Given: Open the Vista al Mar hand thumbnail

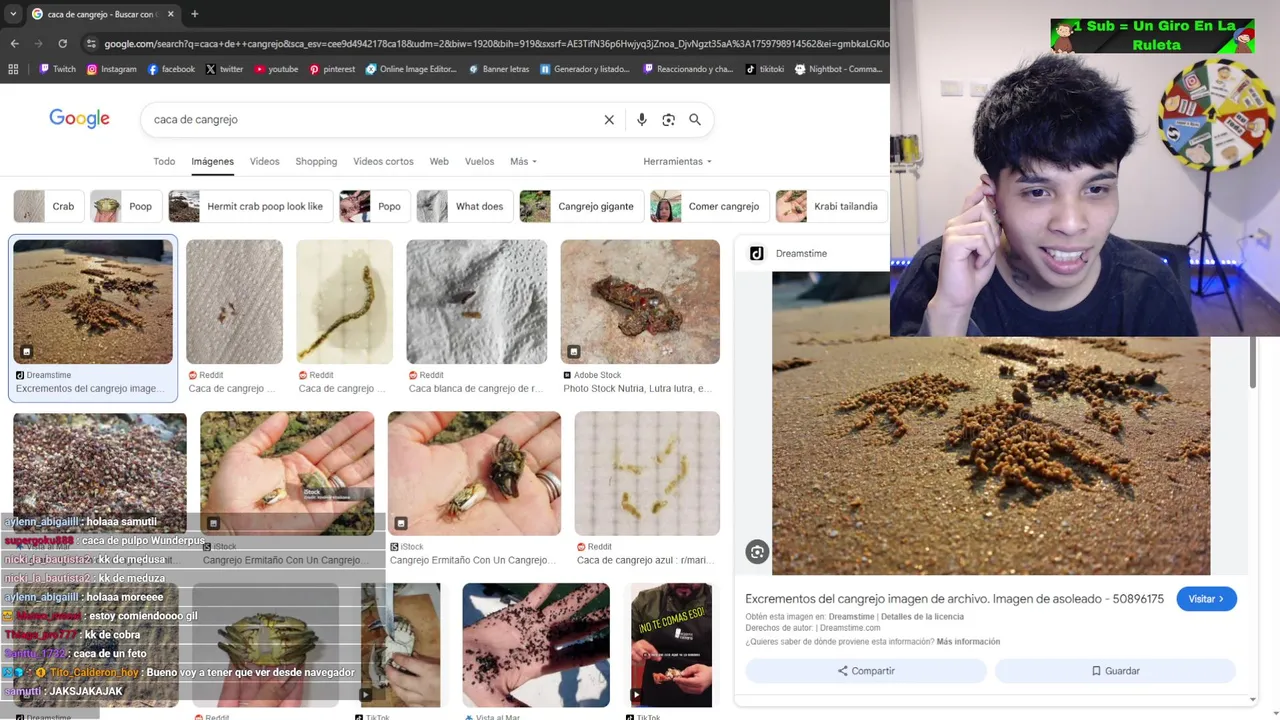Looking at the screenshot, I should [x=536, y=645].
